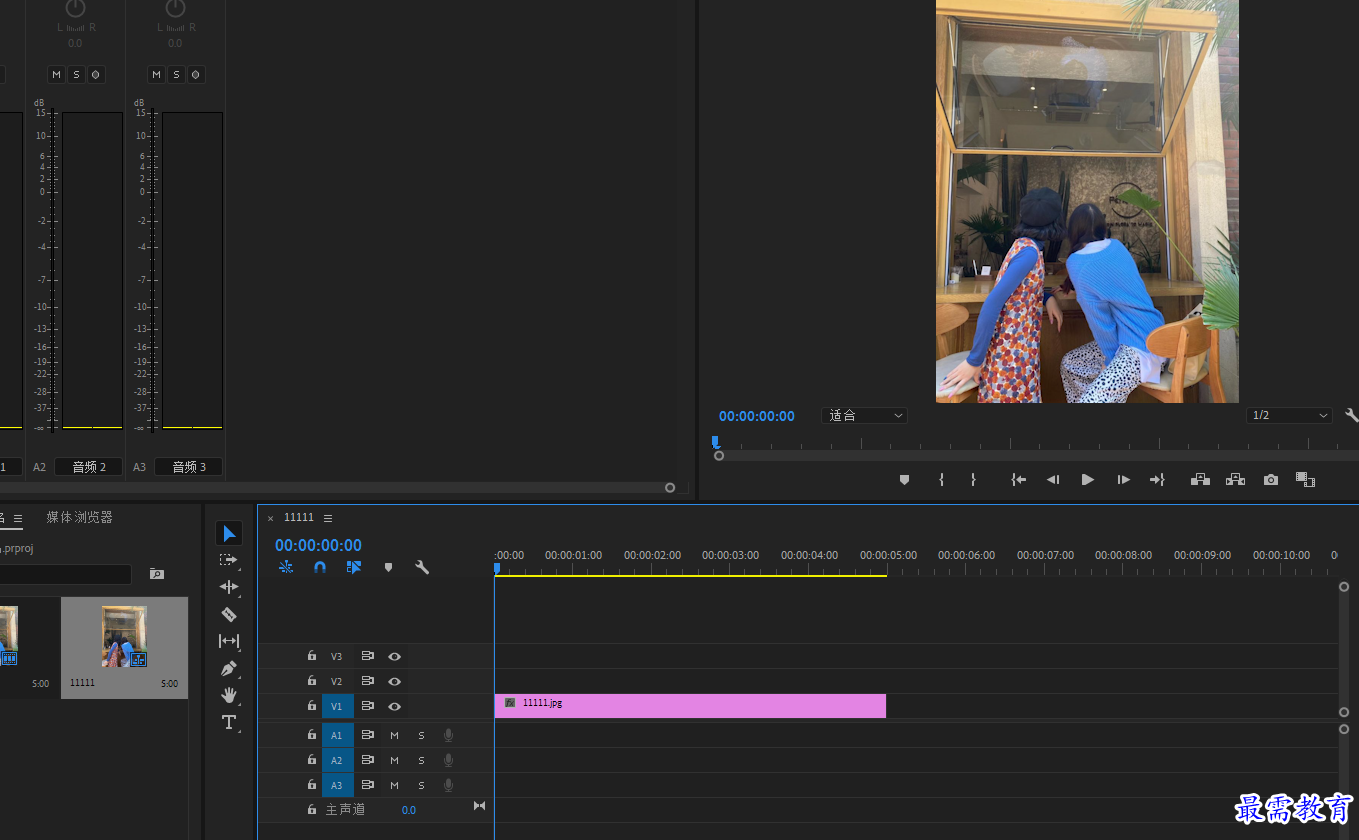Hide track V1 with eye icon

pyautogui.click(x=395, y=706)
